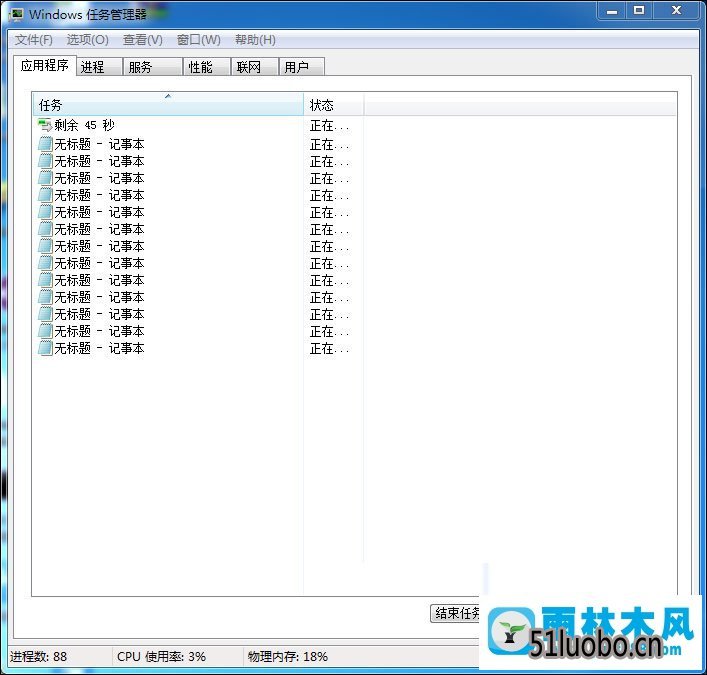Click 物理内存: 18% in status bar
707x675 pixels.
288,657
